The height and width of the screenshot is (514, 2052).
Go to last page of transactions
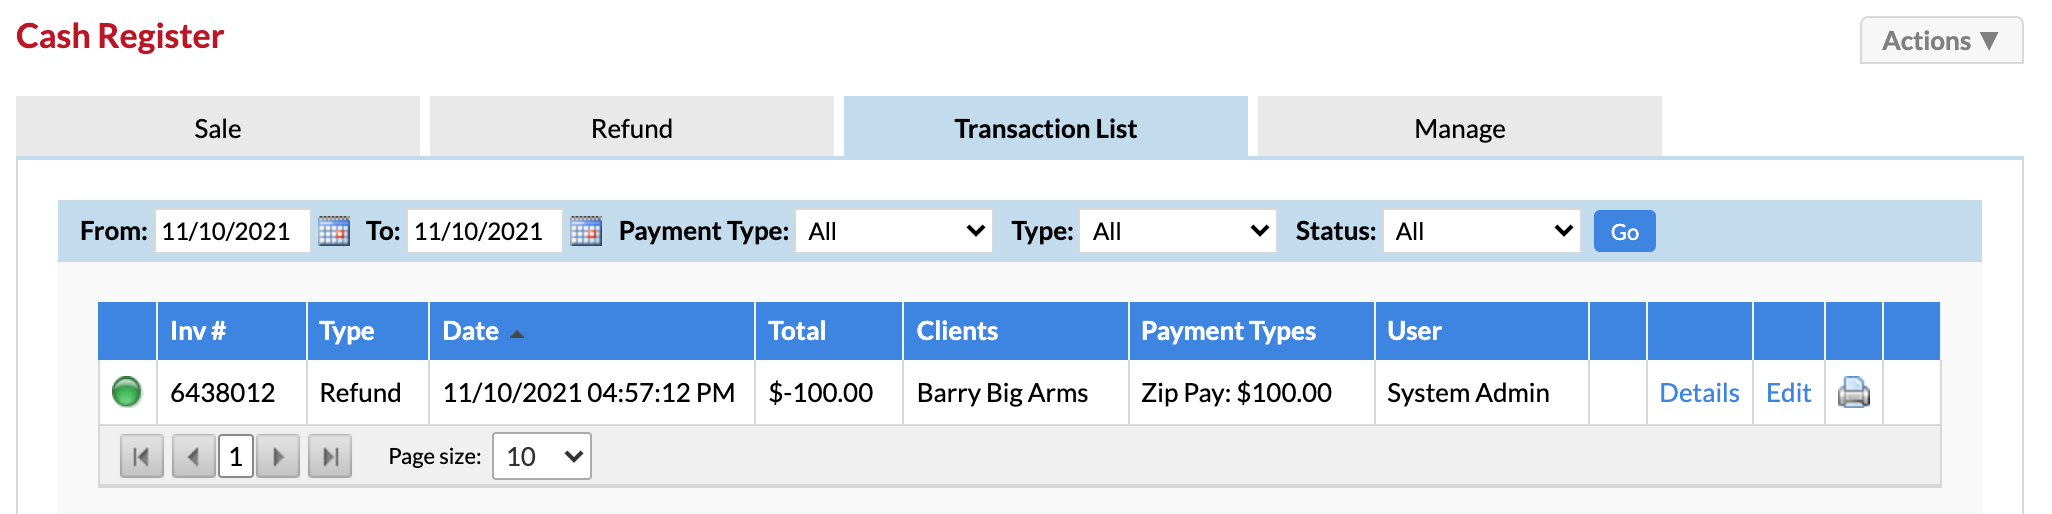click(x=330, y=457)
